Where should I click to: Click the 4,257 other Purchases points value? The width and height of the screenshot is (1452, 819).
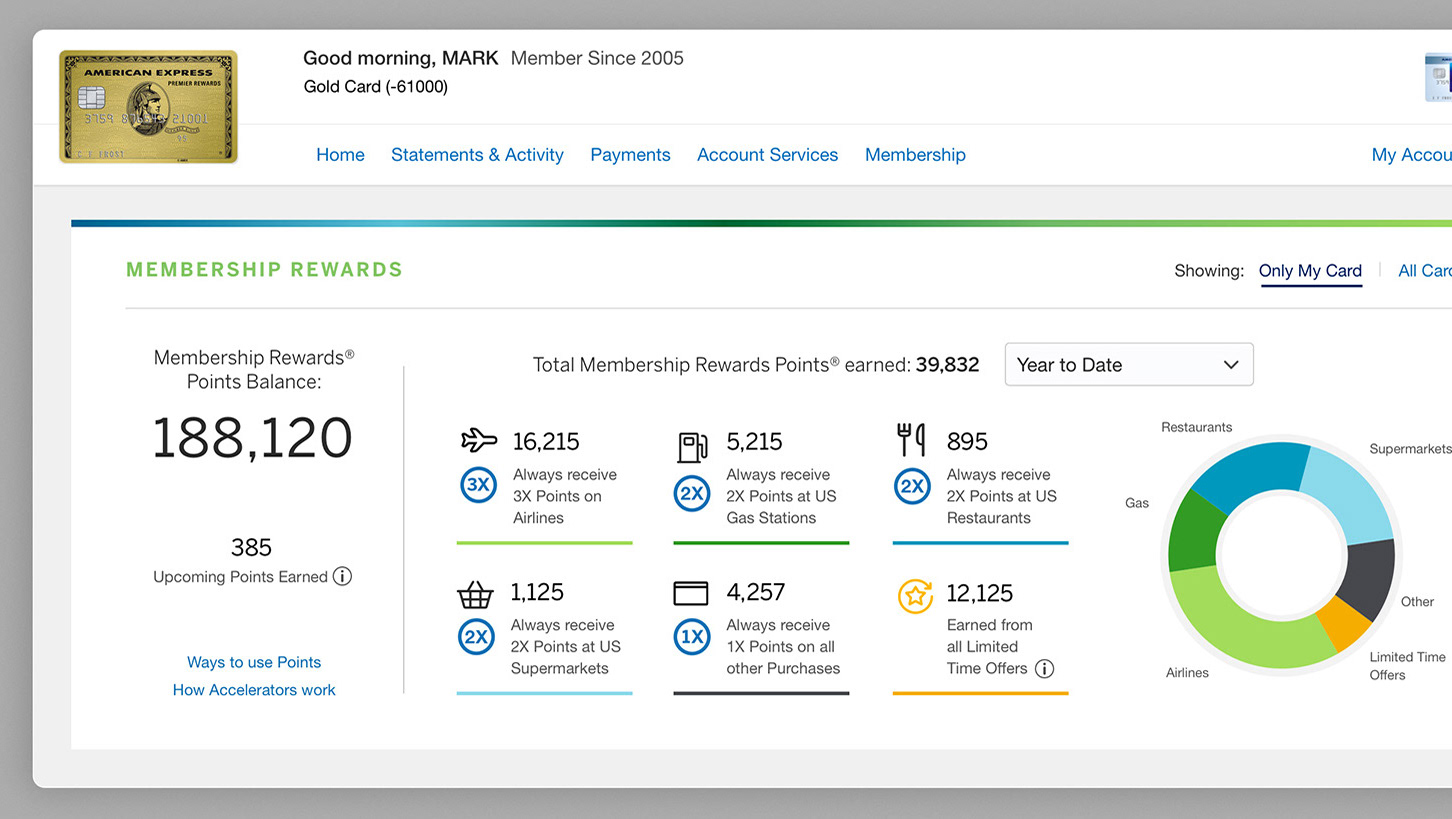pyautogui.click(x=755, y=592)
